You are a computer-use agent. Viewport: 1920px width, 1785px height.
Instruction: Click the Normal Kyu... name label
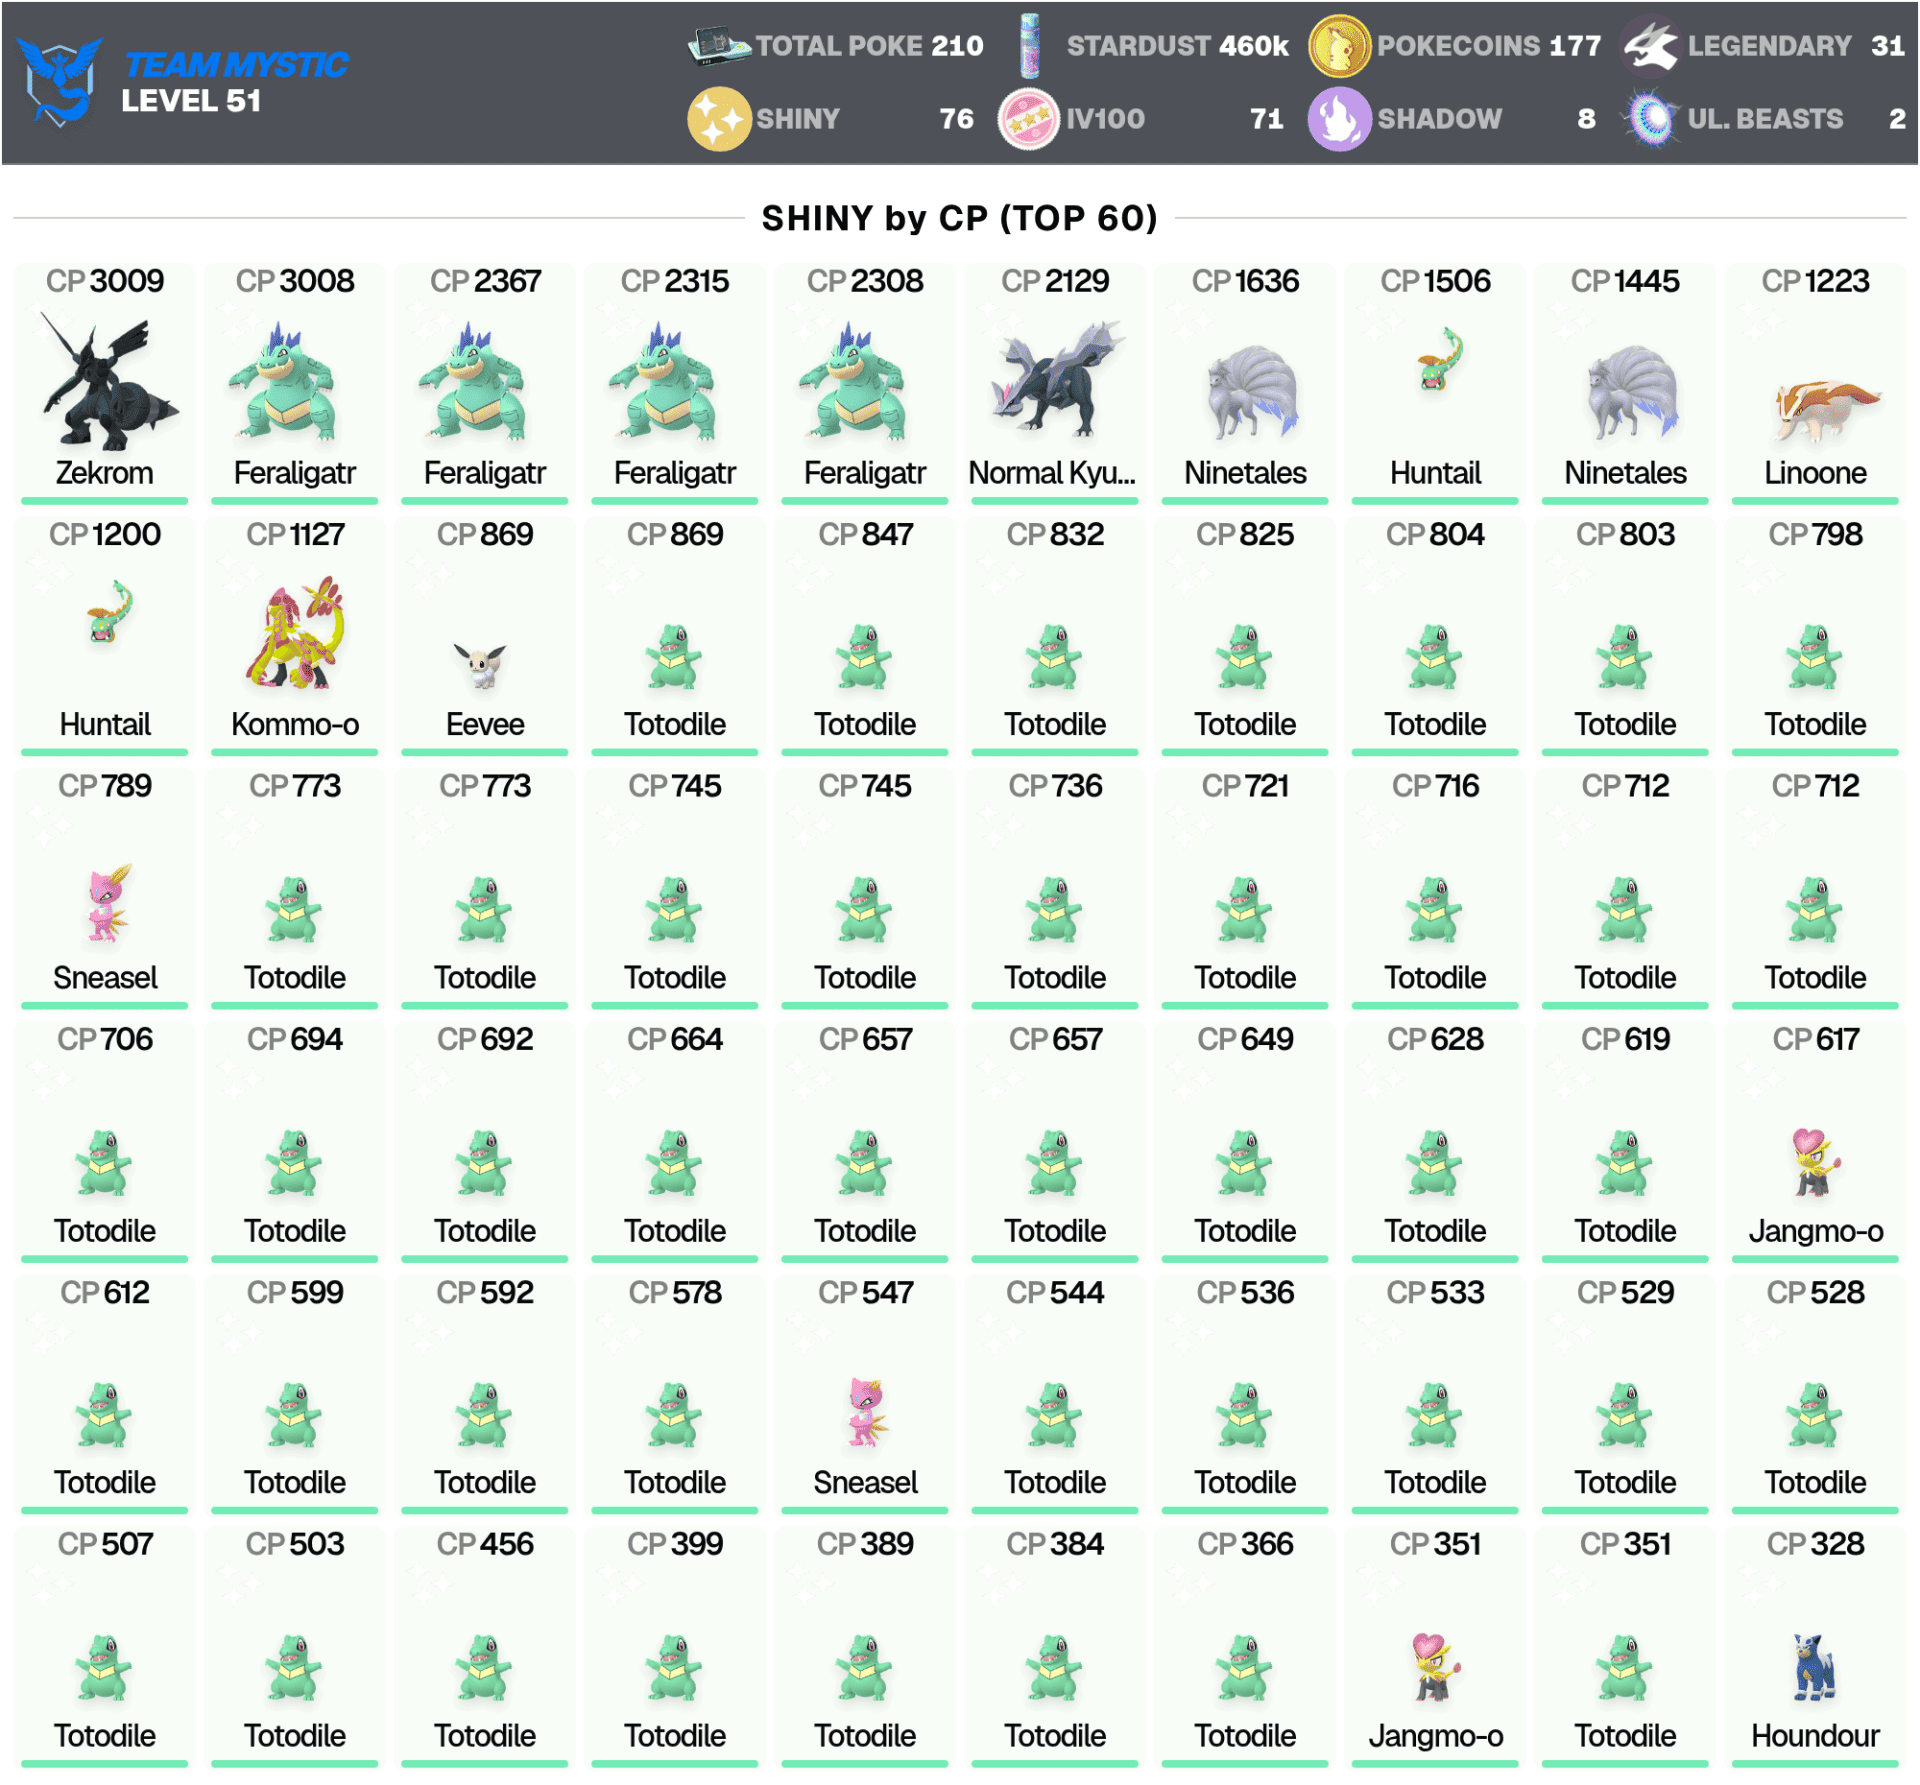tap(1052, 473)
